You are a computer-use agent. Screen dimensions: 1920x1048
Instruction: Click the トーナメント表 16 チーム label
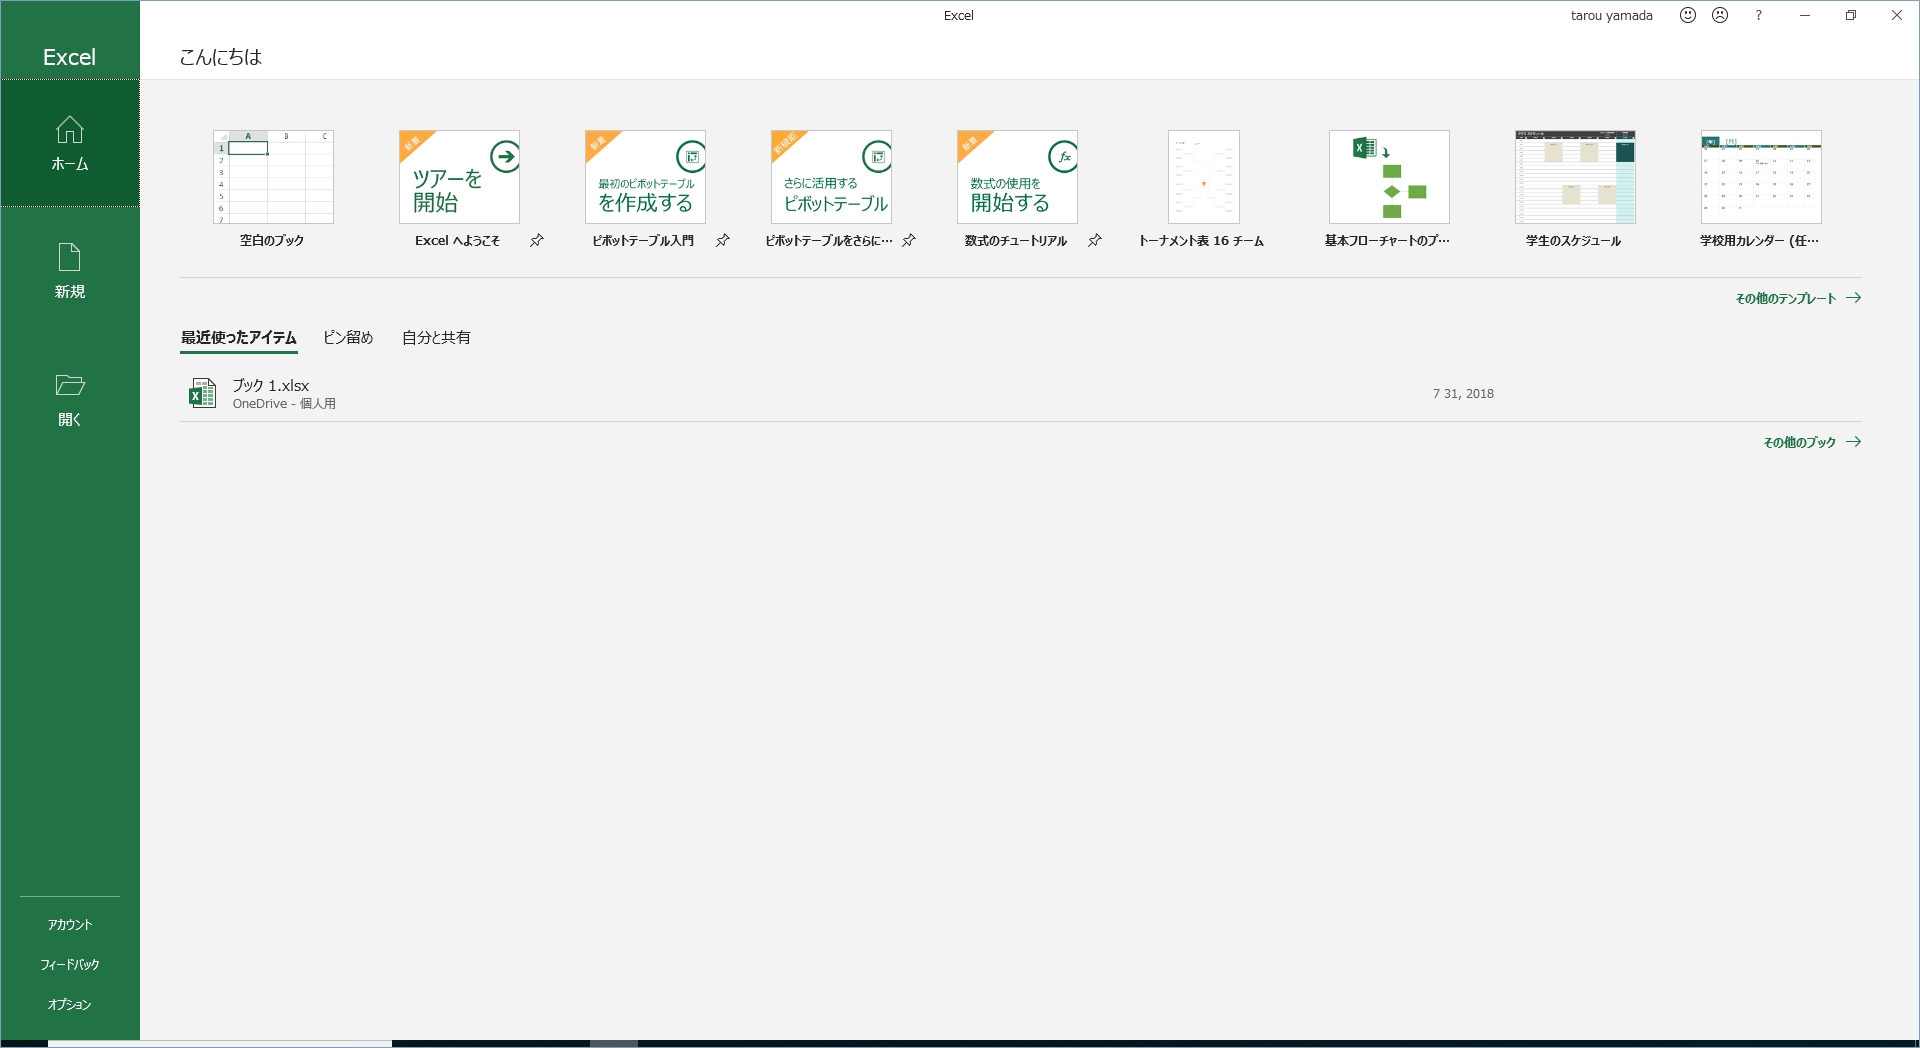coord(1201,241)
